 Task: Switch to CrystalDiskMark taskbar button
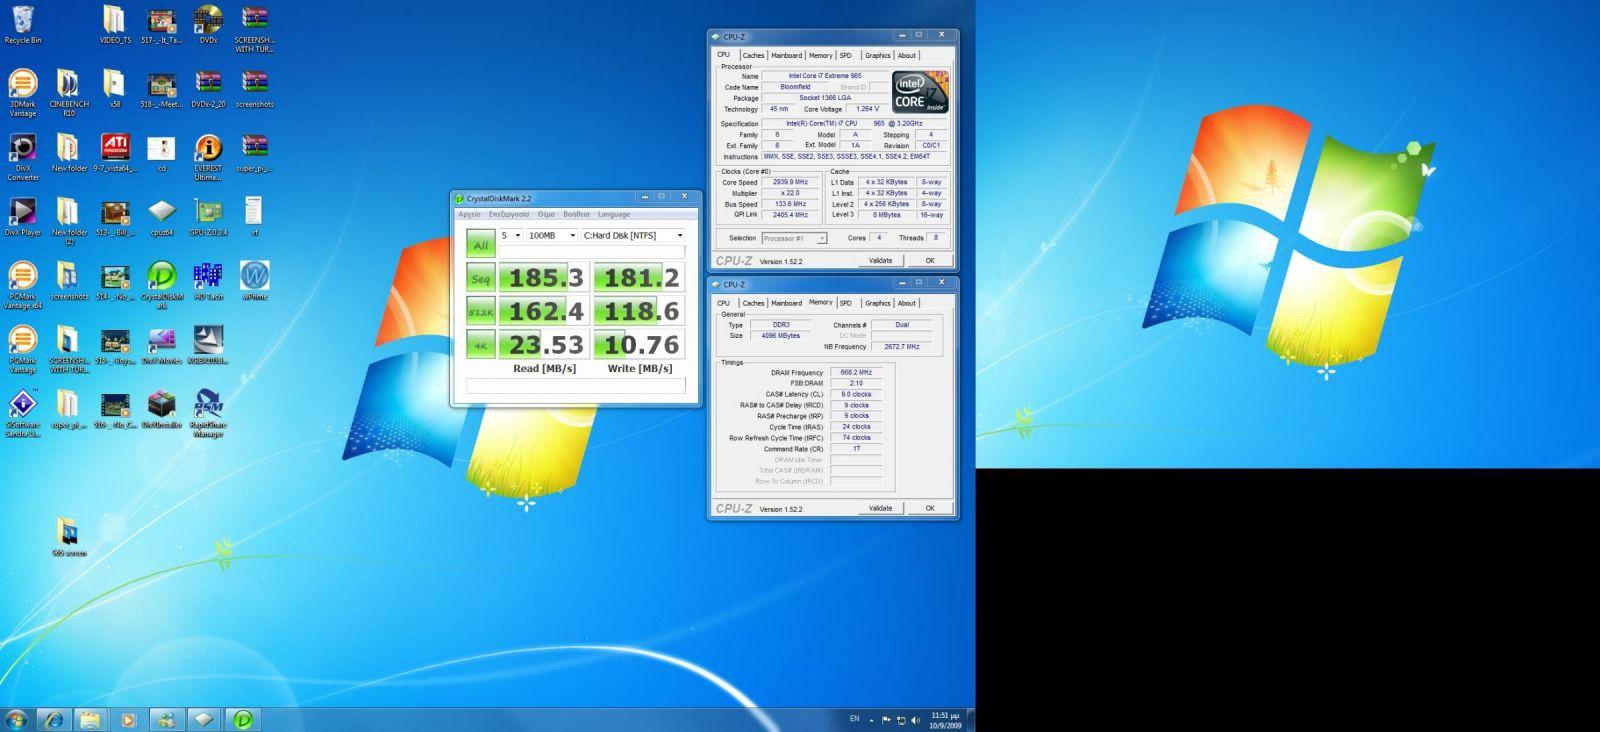(243, 719)
